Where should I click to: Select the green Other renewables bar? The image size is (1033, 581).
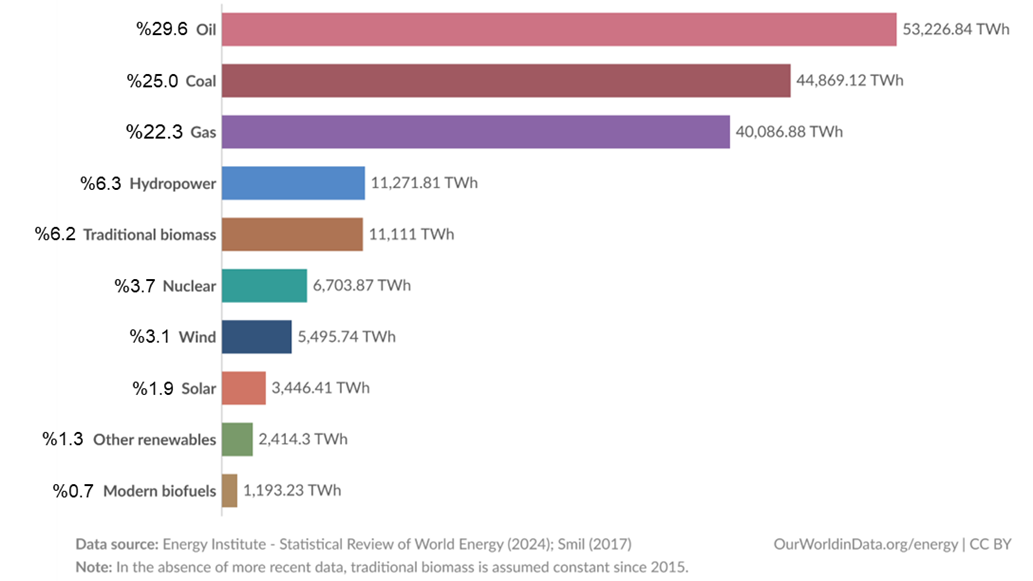pos(237,439)
